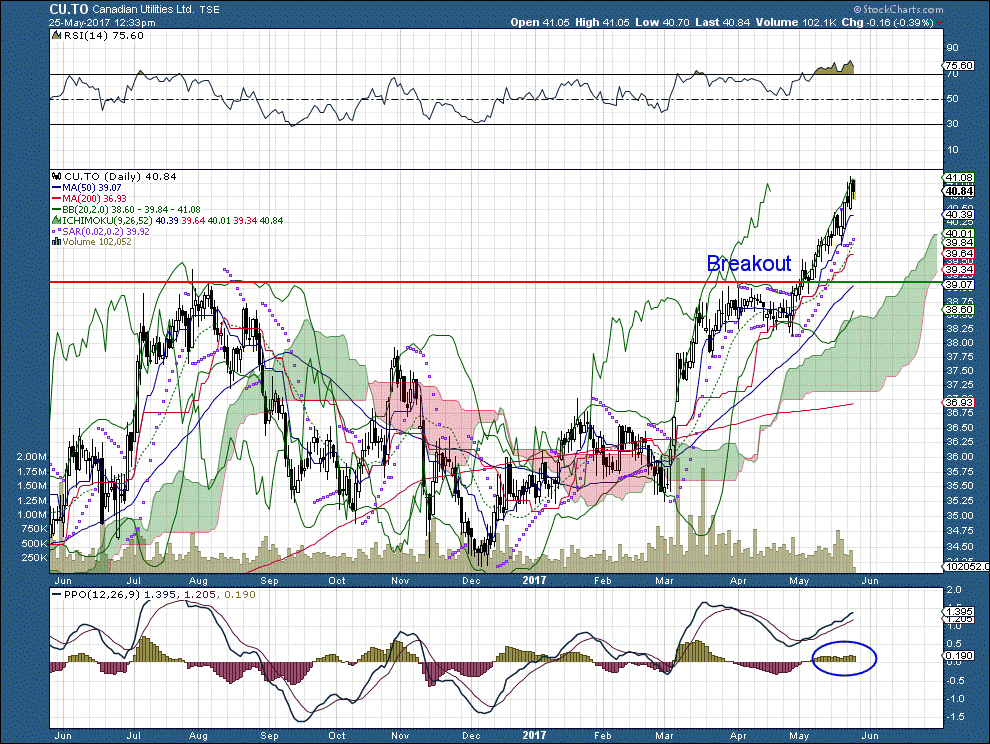Click the Volume 102,052 legend entry
Image resolution: width=990 pixels, height=744 pixels.
tap(97, 241)
